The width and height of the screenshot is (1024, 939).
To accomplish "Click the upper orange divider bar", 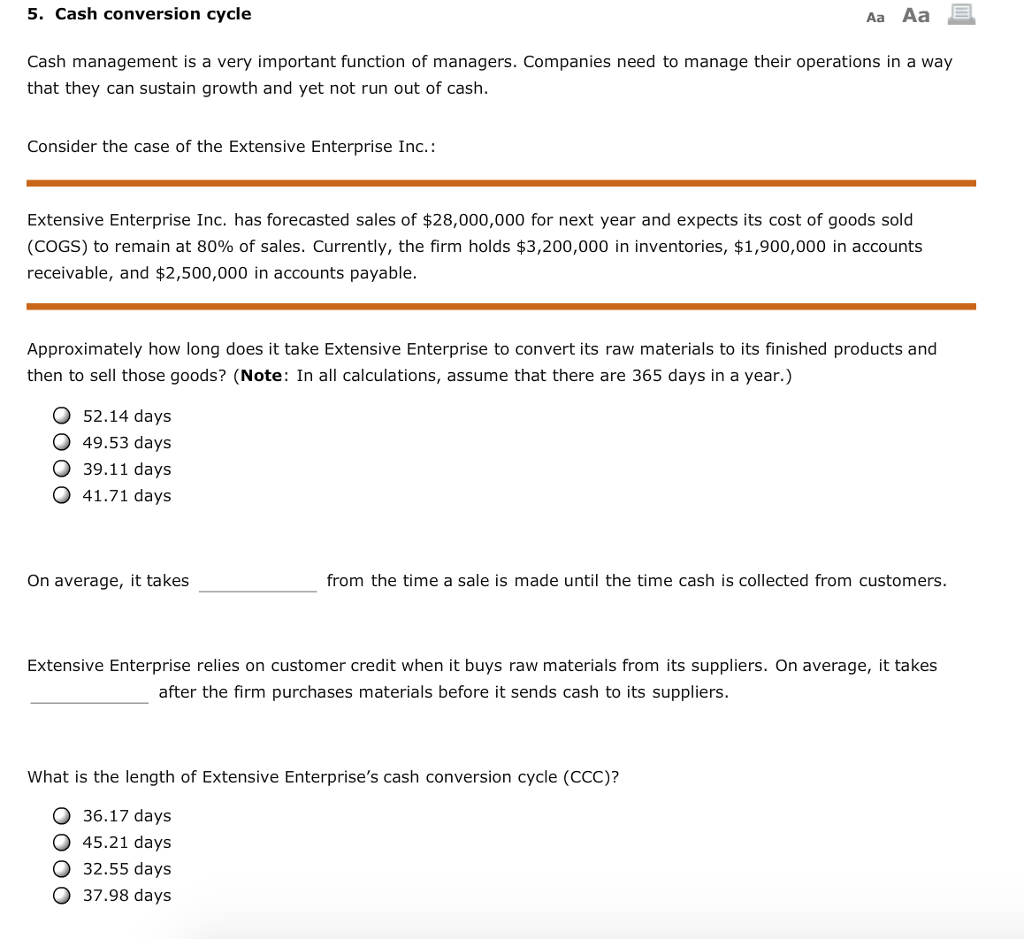I will 500,182.
